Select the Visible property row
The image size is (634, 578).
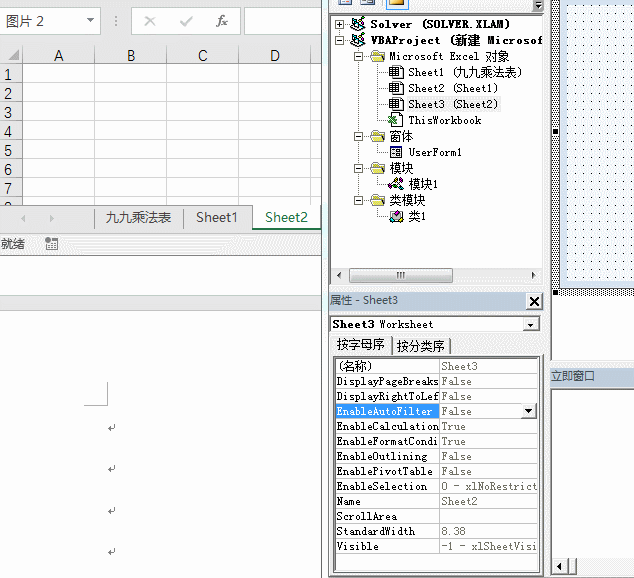(x=437, y=546)
